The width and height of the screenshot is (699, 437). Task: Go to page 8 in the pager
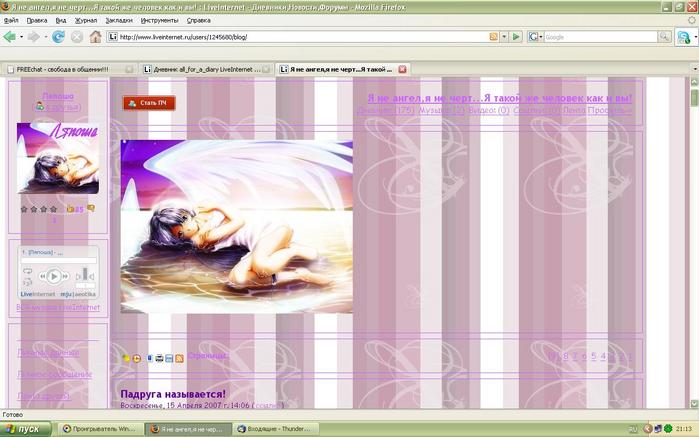click(x=566, y=356)
